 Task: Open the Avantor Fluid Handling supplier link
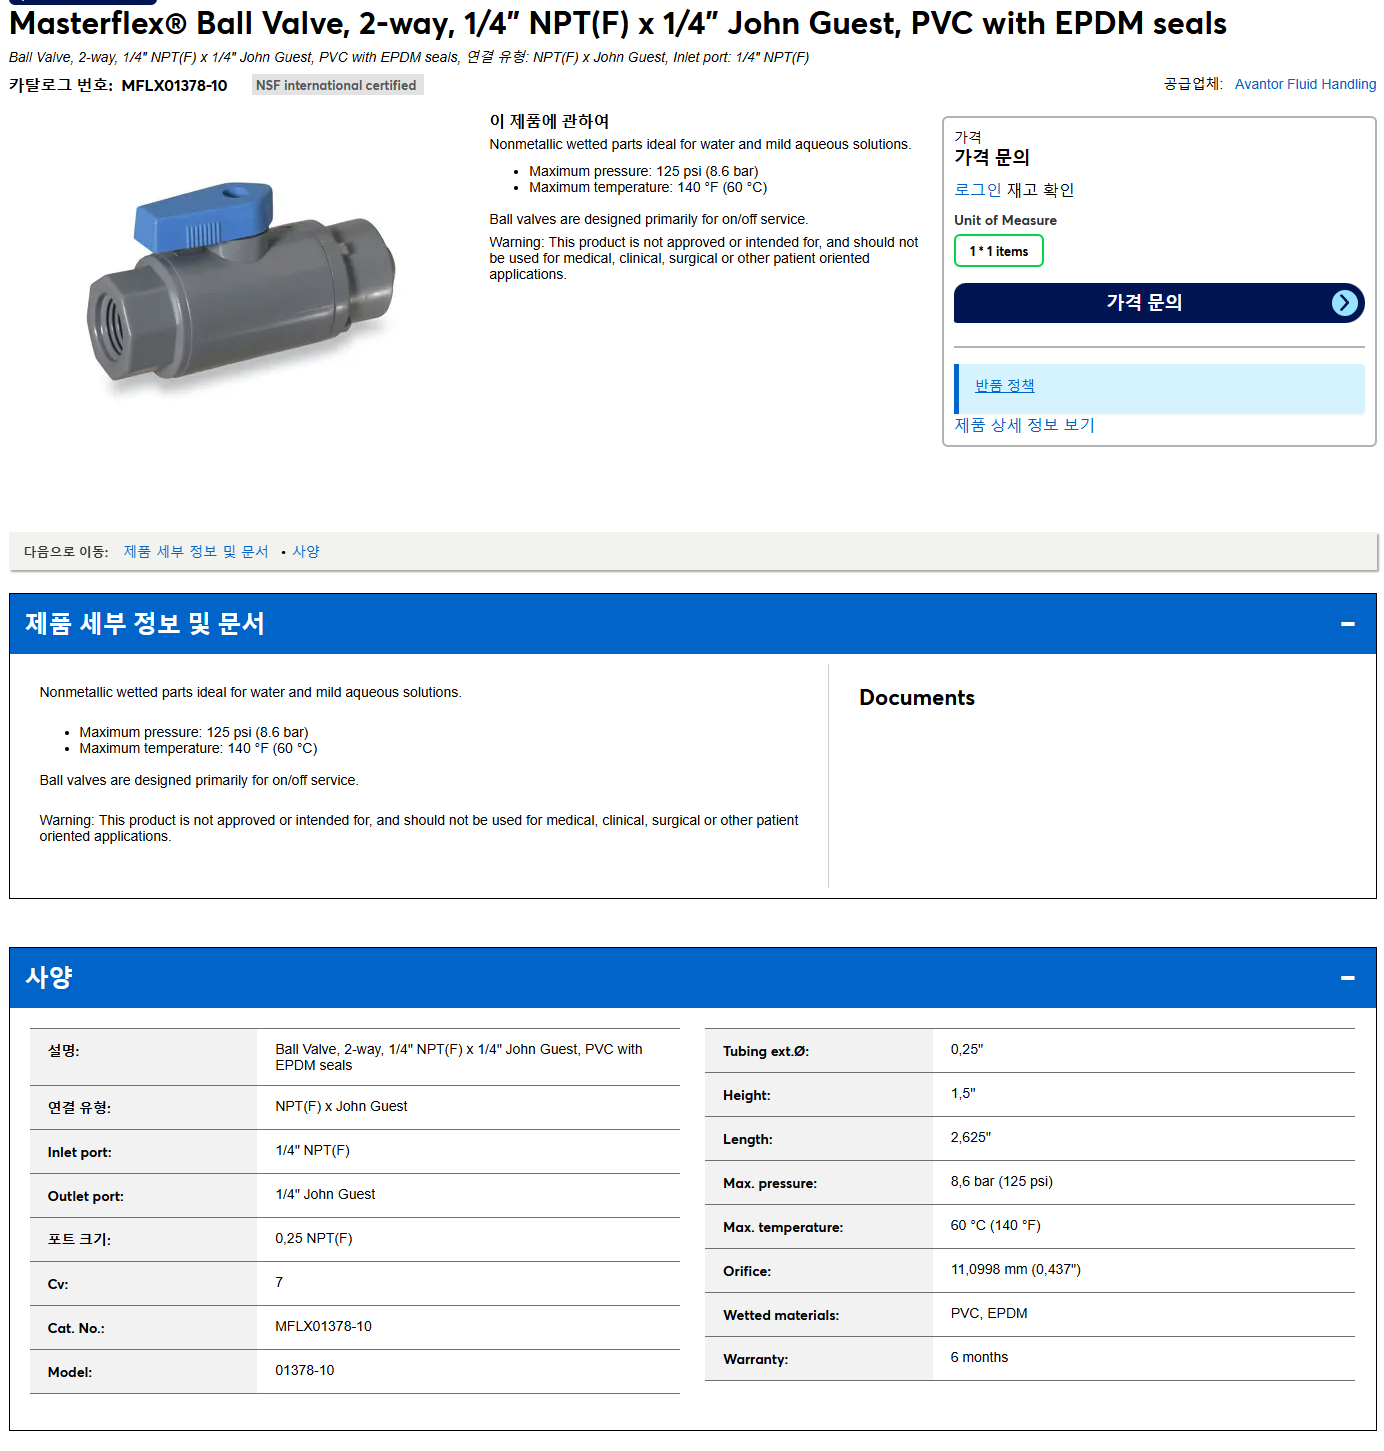(x=1305, y=84)
